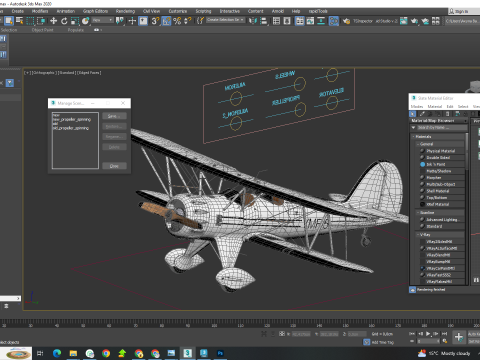Switch to Object Paint ribbon tab
480x360 pixels.
[42, 30]
